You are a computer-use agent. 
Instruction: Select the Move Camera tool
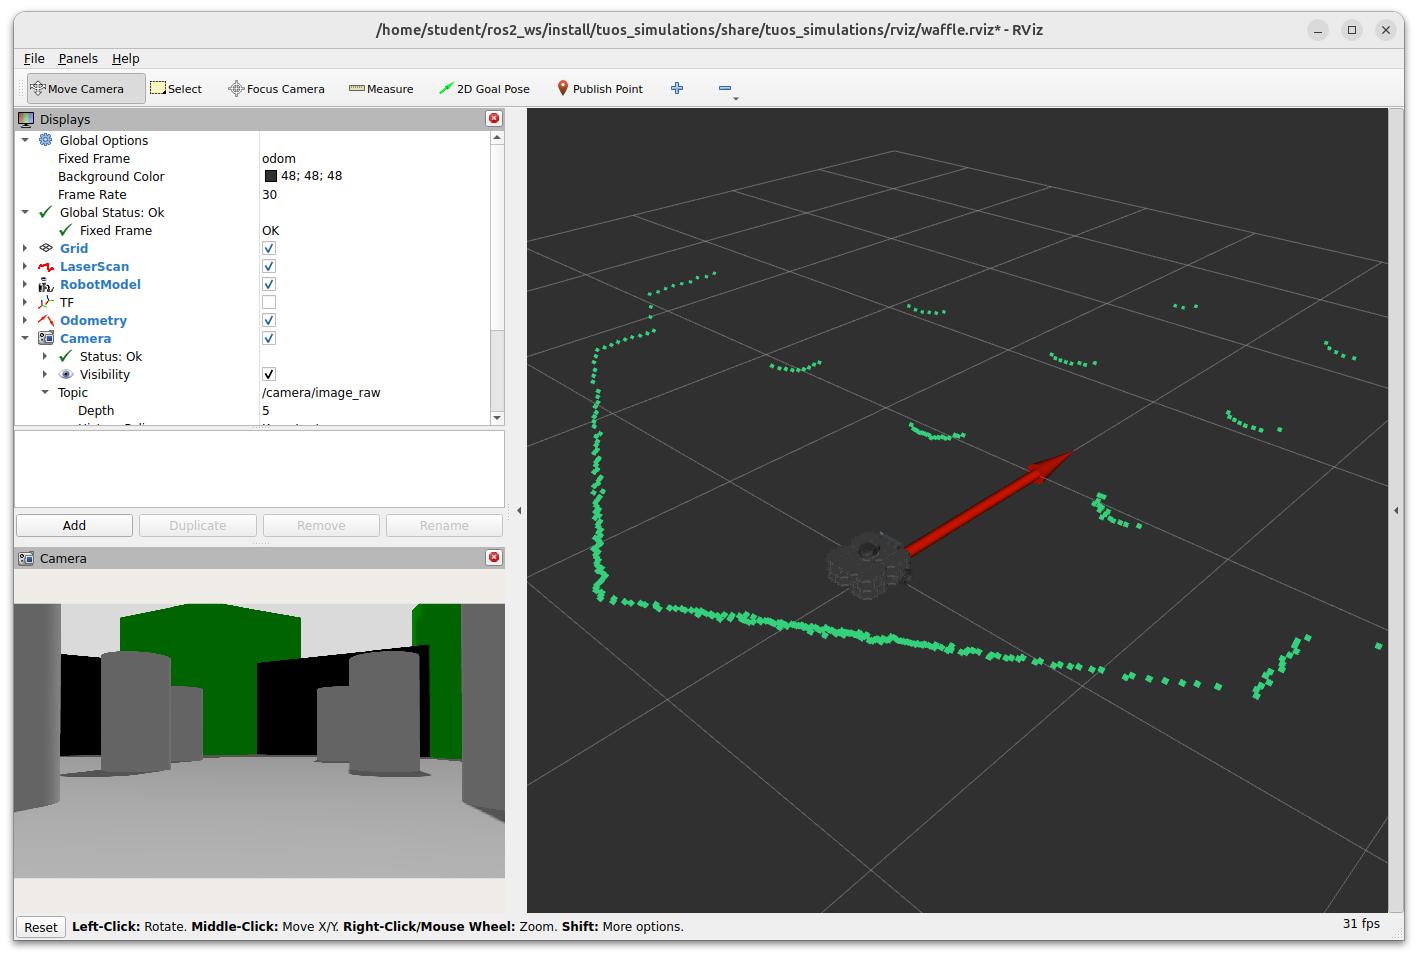click(x=86, y=89)
